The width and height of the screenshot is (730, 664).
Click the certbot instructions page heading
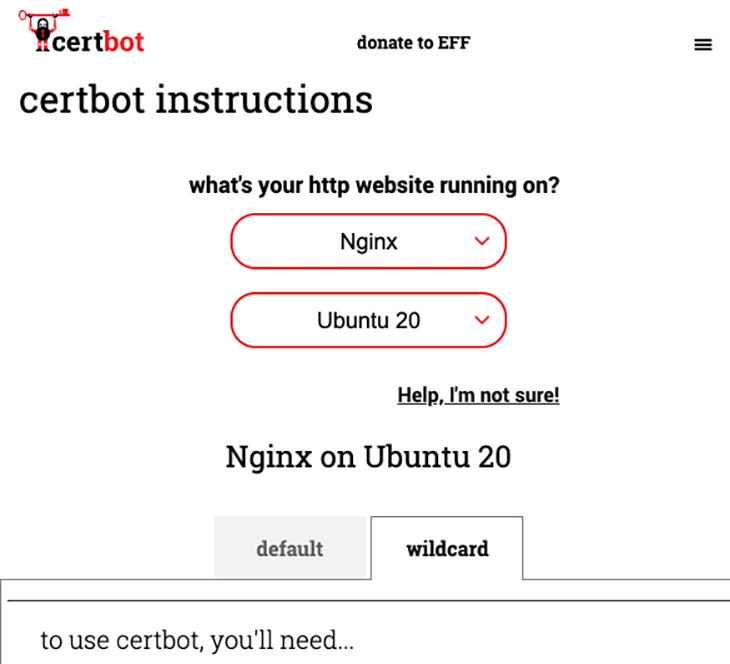pos(196,100)
